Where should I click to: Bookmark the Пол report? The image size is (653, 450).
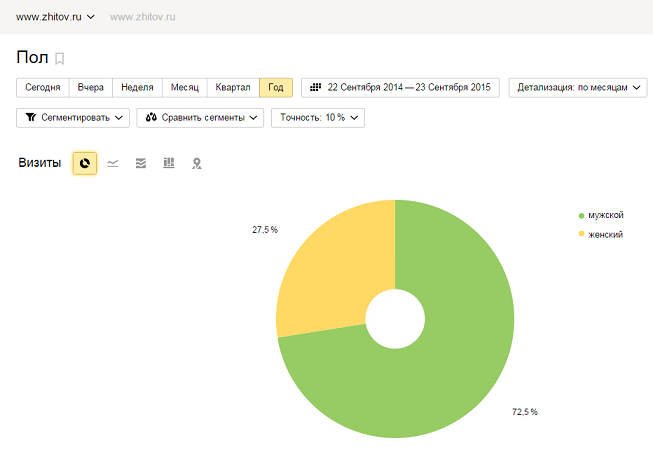[x=60, y=58]
